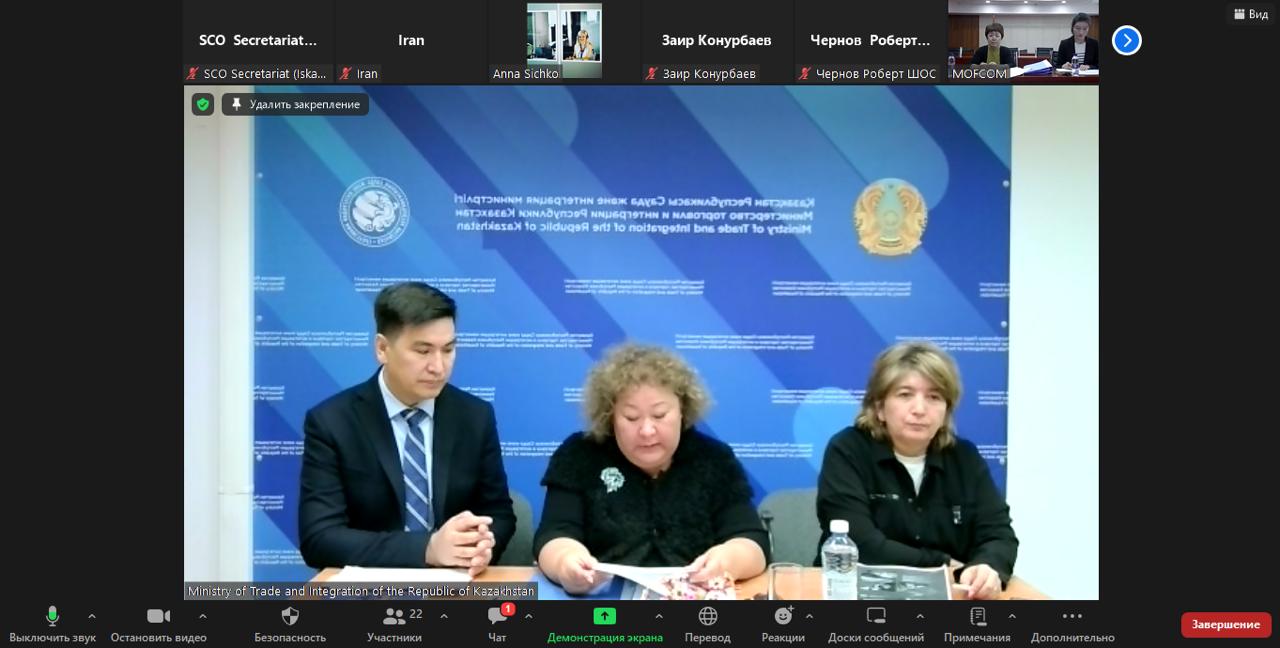
Task: Open the Перевод interpretation globe
Action: point(708,625)
